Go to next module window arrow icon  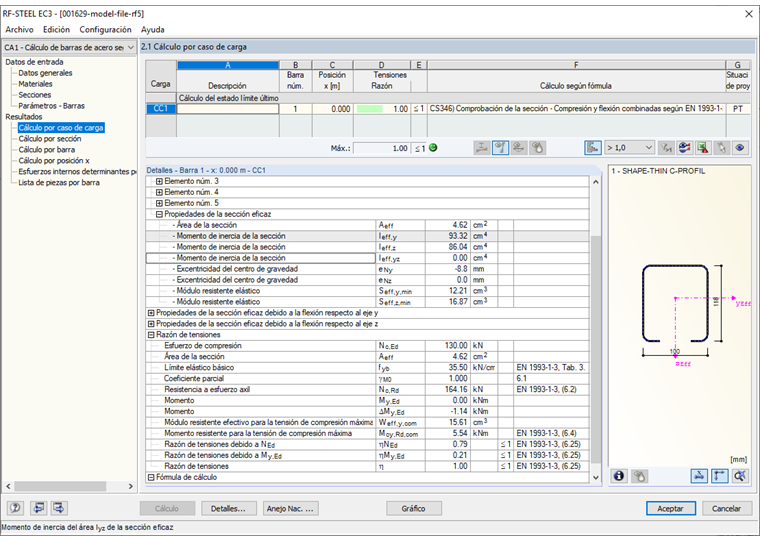[60, 508]
